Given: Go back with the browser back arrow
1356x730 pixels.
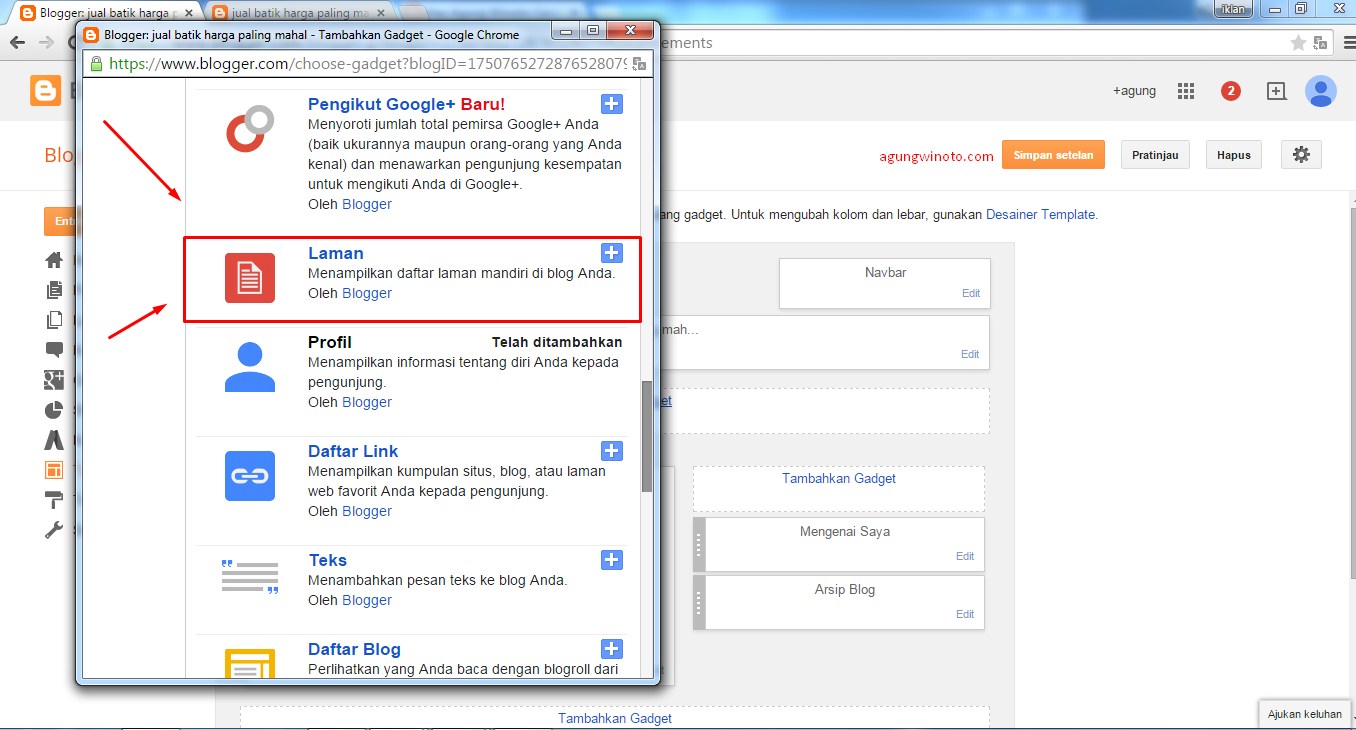Looking at the screenshot, I should tap(17, 43).
